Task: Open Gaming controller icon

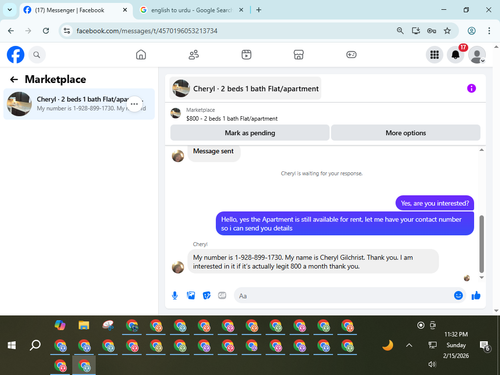Action: point(351,55)
